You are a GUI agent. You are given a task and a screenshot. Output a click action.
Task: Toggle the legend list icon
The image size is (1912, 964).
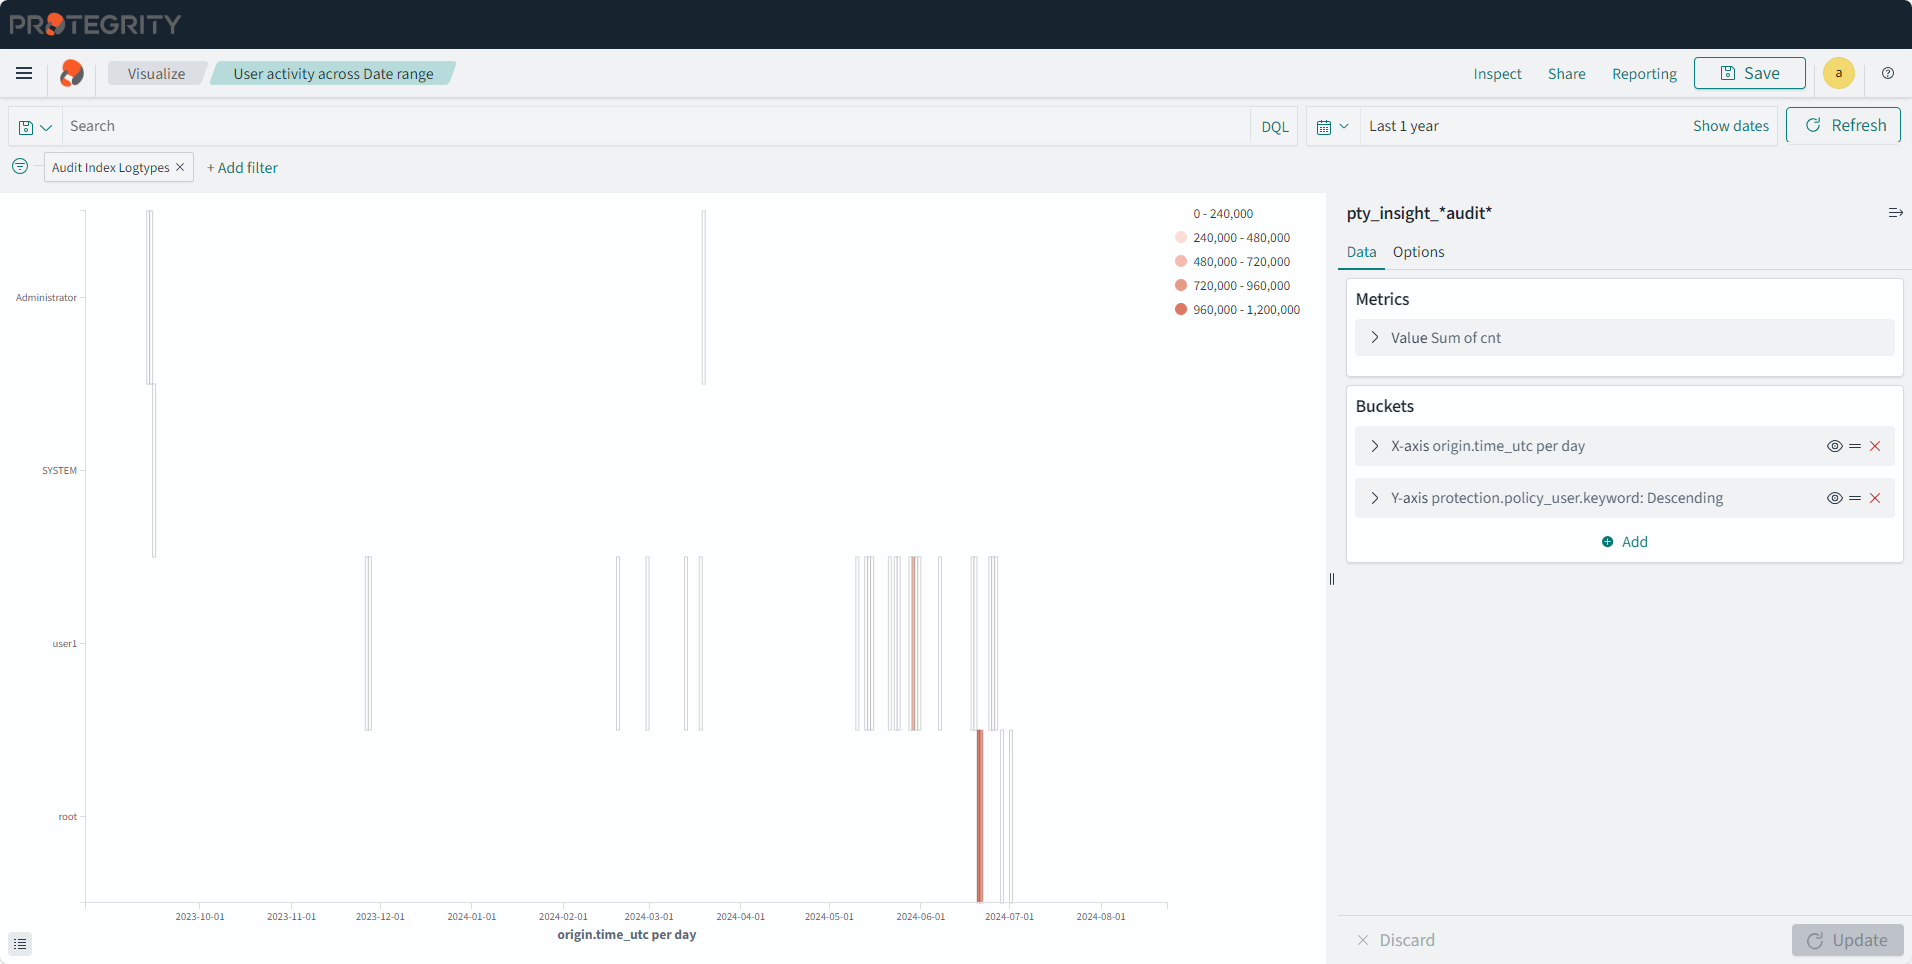20,944
